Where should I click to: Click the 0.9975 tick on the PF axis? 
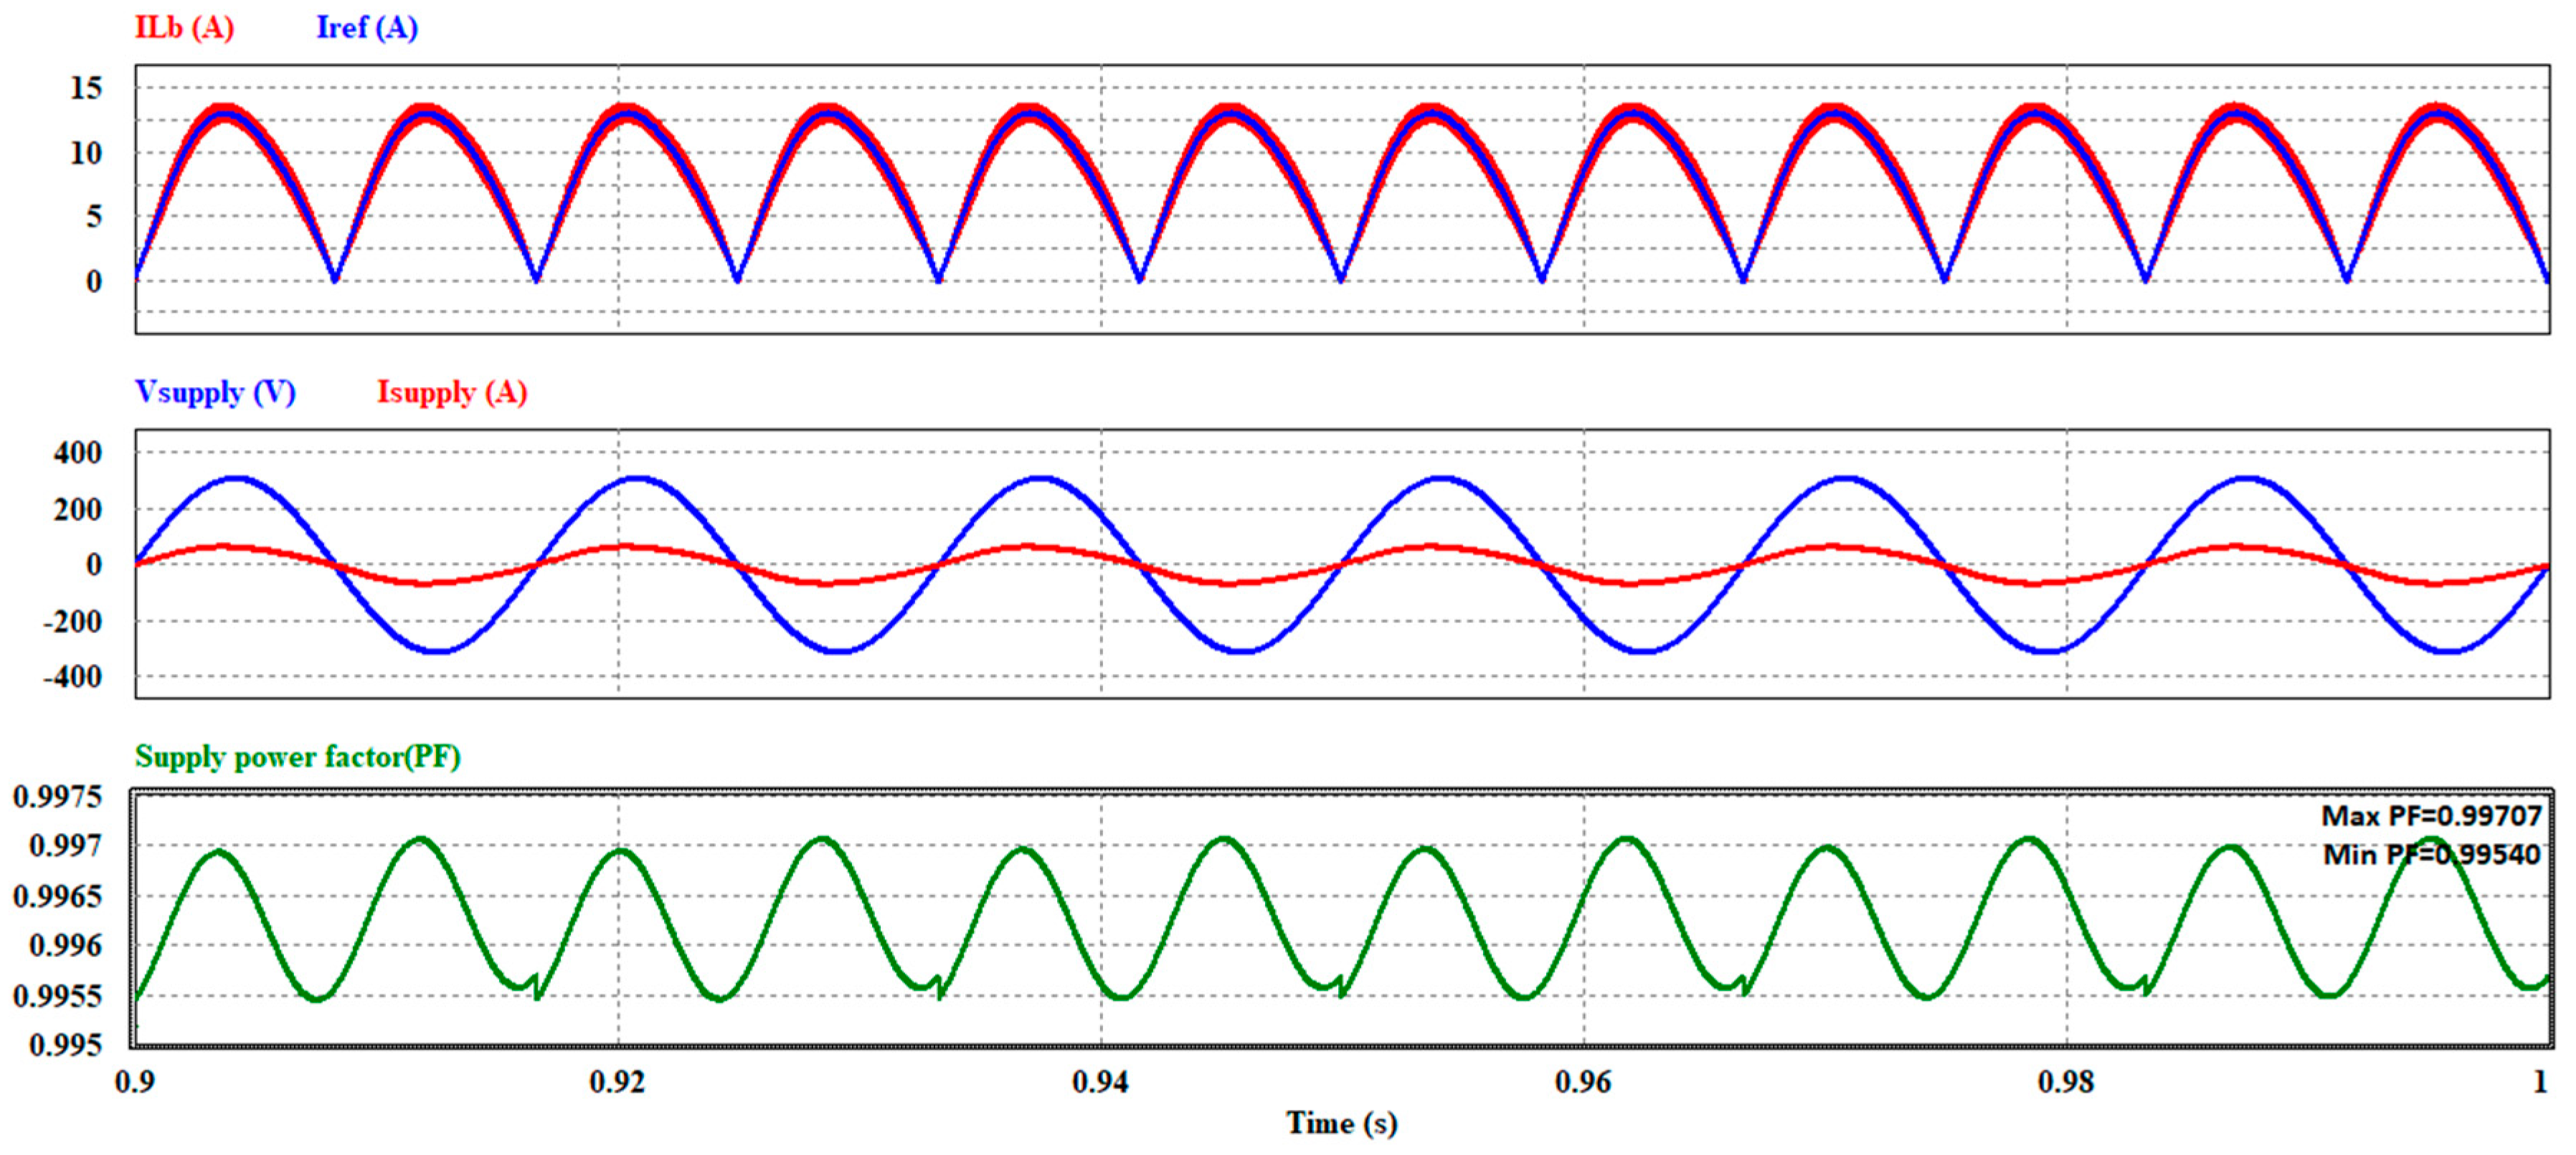(x=58, y=797)
